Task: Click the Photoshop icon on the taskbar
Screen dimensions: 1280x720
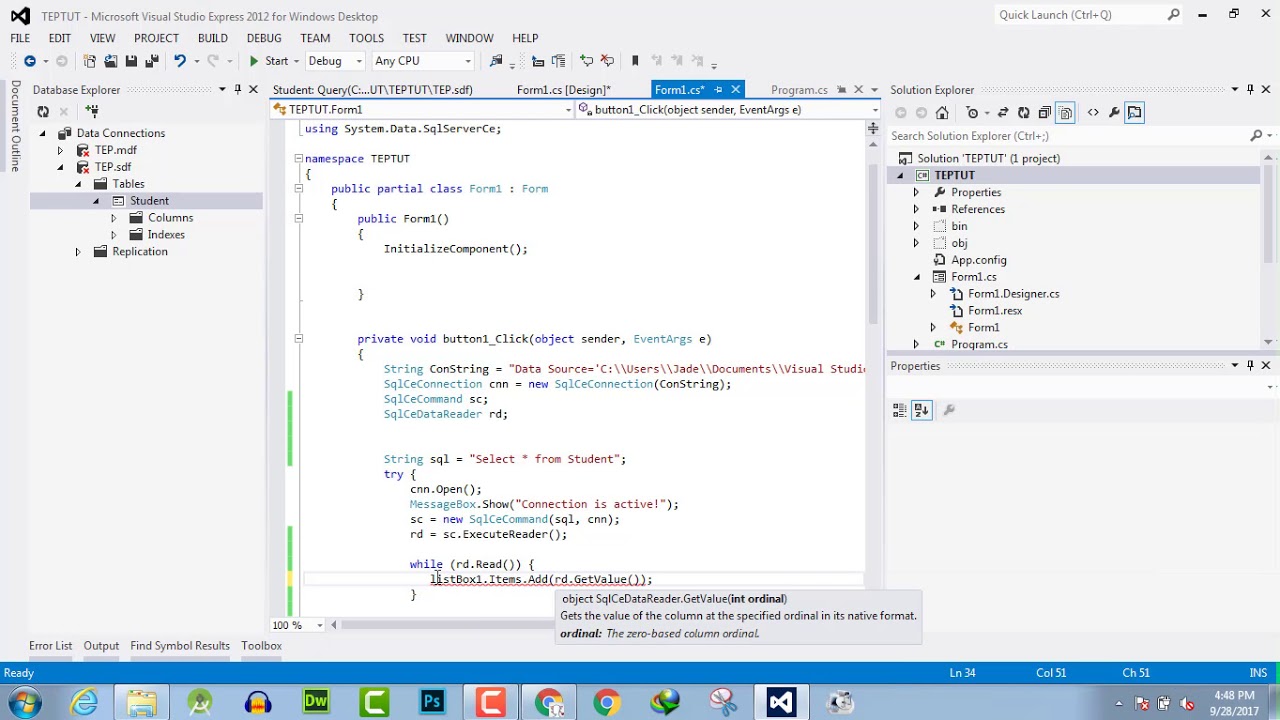Action: 432,702
